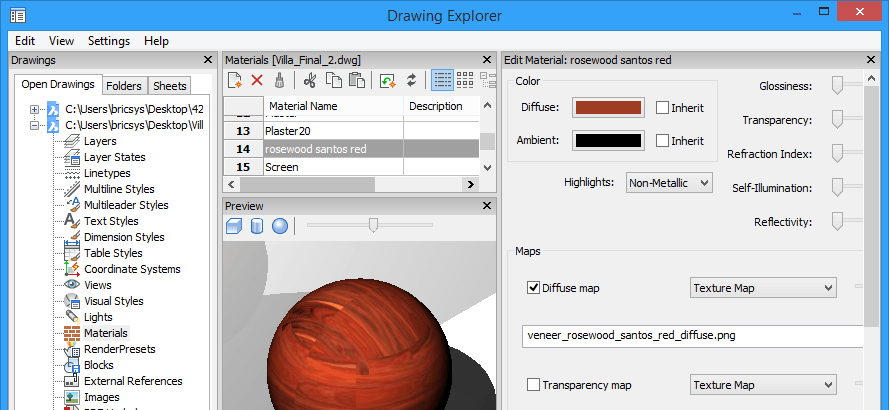The width and height of the screenshot is (889, 410).
Task: Switch materials list to detail view
Action: click(x=442, y=81)
